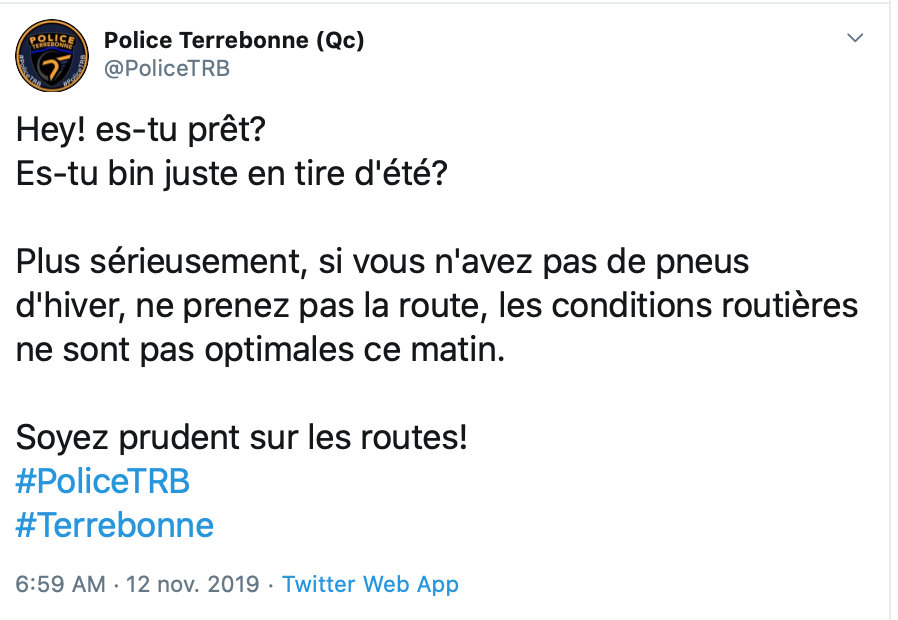Open the #Terrebonne hashtag
Image resolution: width=898 pixels, height=620 pixels.
pos(115,525)
